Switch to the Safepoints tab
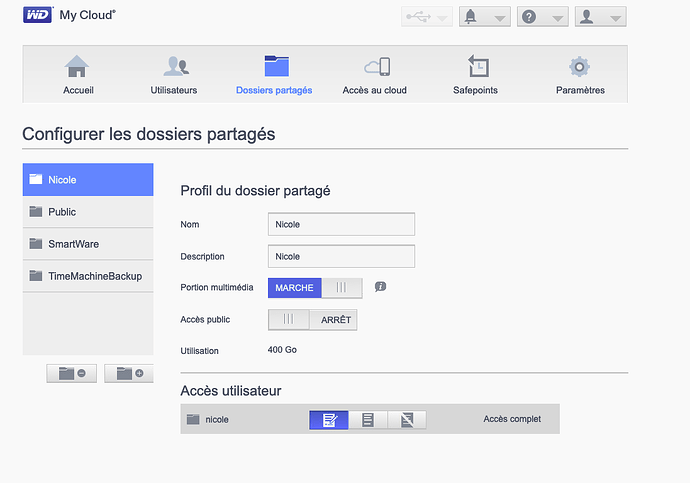 pos(475,75)
